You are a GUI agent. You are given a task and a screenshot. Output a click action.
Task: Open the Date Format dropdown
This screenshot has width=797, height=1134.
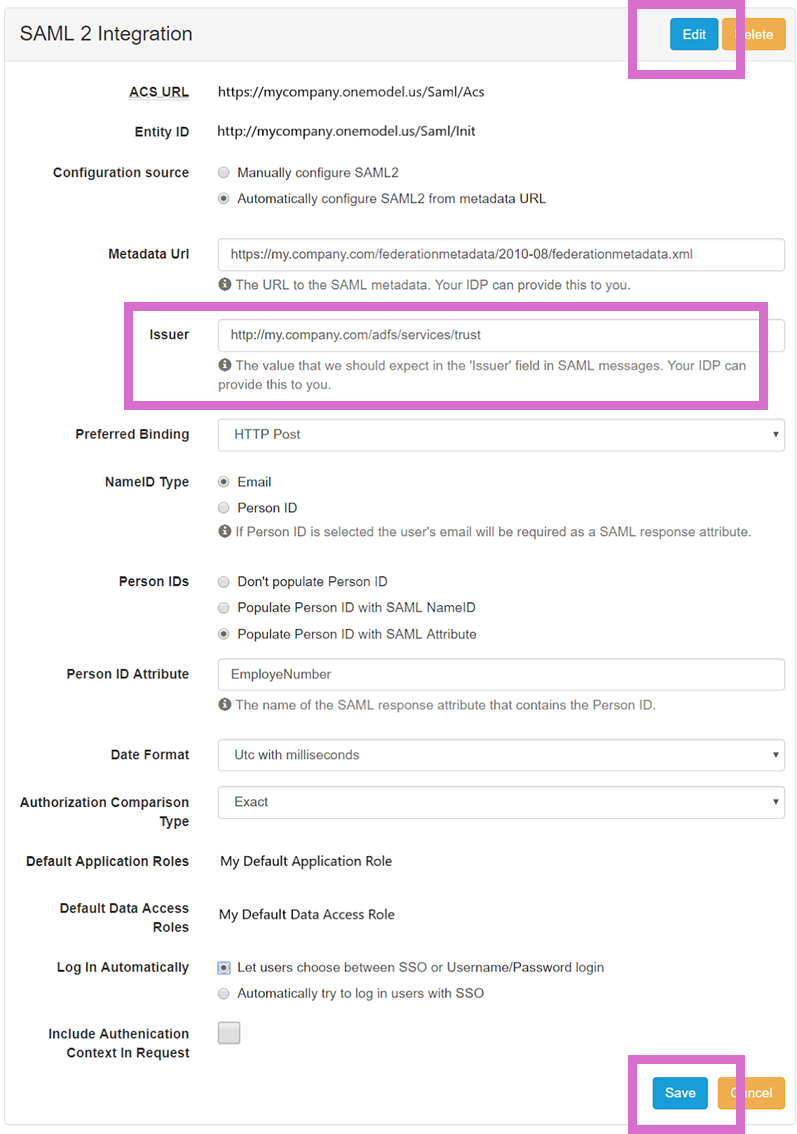click(x=500, y=755)
